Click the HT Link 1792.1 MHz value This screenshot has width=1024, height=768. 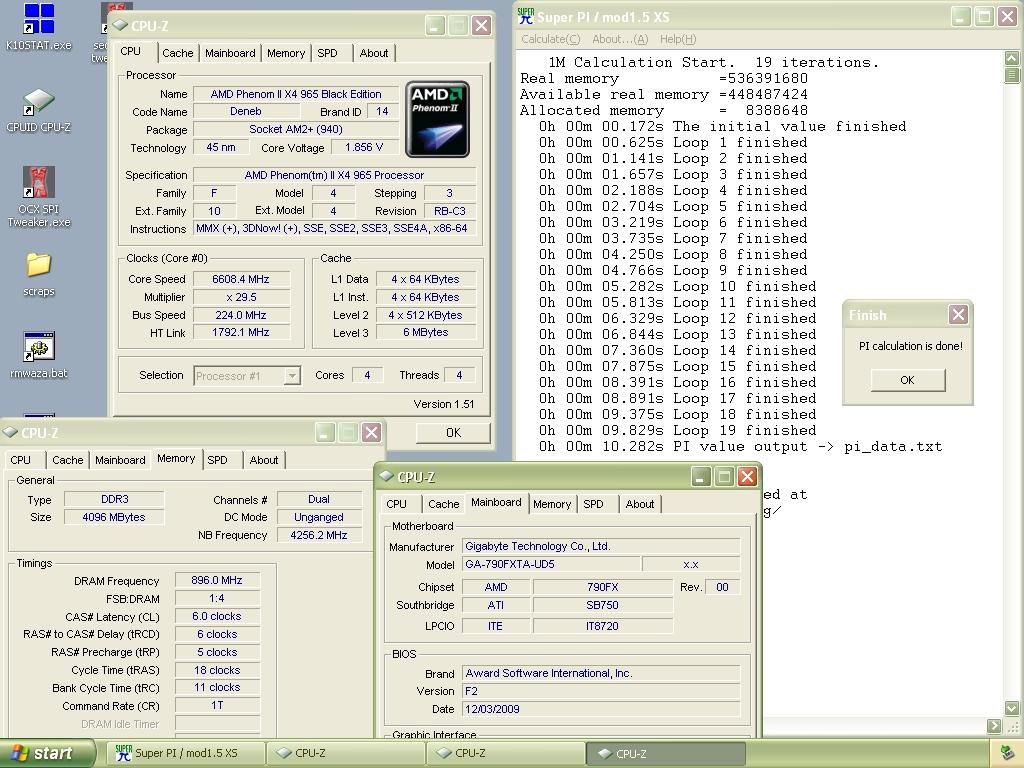(x=240, y=332)
